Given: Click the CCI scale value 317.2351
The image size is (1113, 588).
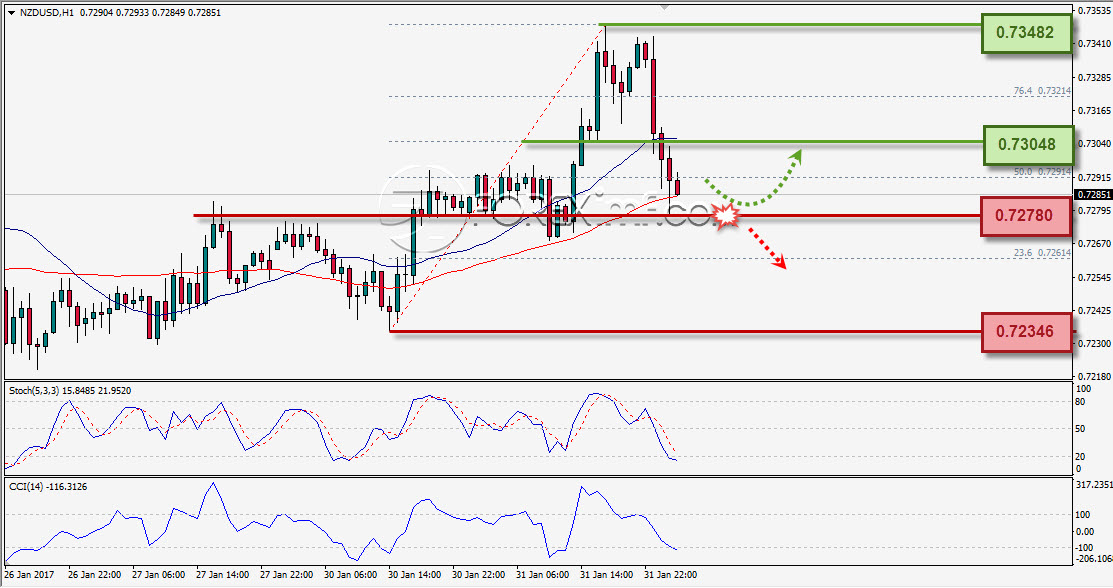Looking at the screenshot, I should click(1094, 485).
